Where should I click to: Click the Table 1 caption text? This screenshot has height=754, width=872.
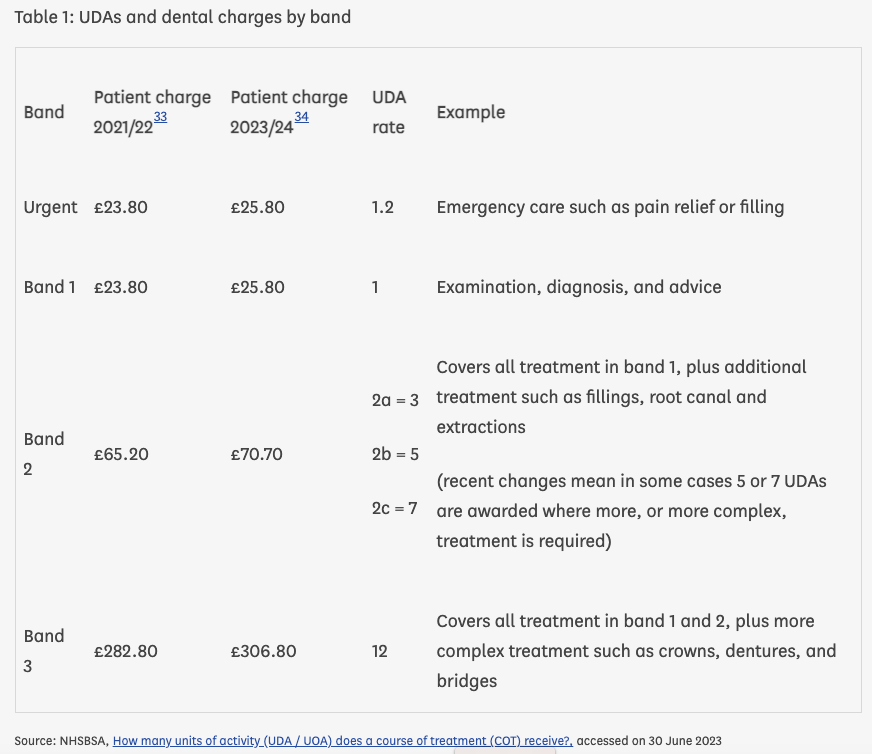183,17
